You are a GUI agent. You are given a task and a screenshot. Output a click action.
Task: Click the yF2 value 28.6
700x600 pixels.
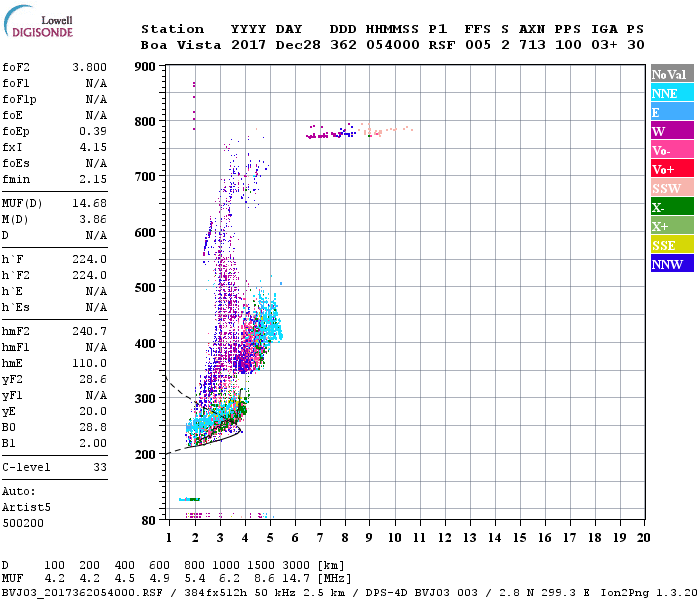[93, 379]
